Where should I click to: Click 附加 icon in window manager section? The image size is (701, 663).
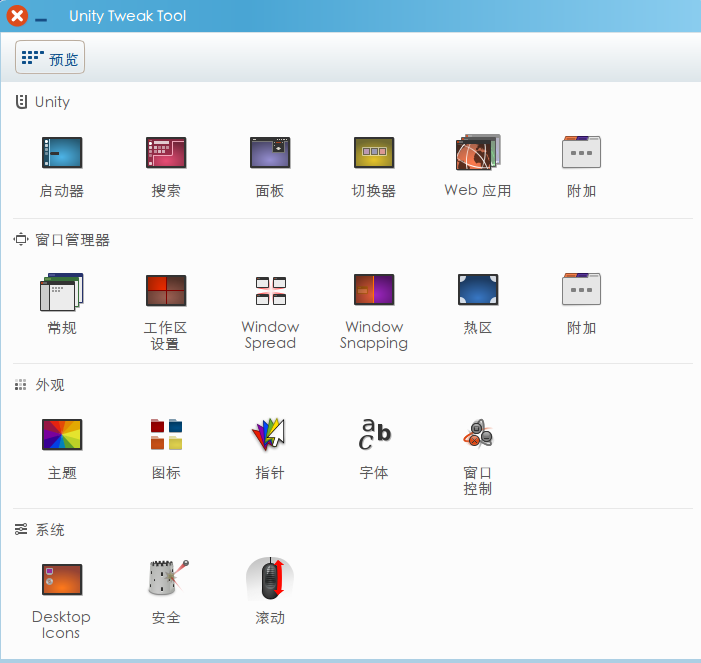(x=581, y=291)
